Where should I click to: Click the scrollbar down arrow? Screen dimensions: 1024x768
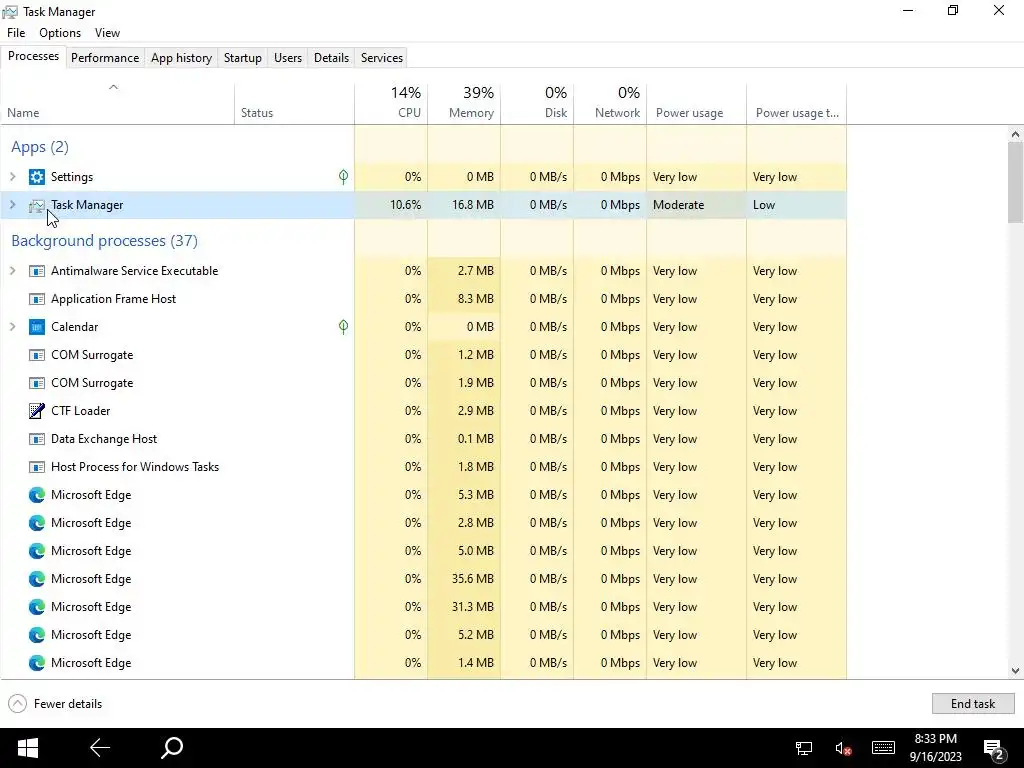pos(1015,671)
